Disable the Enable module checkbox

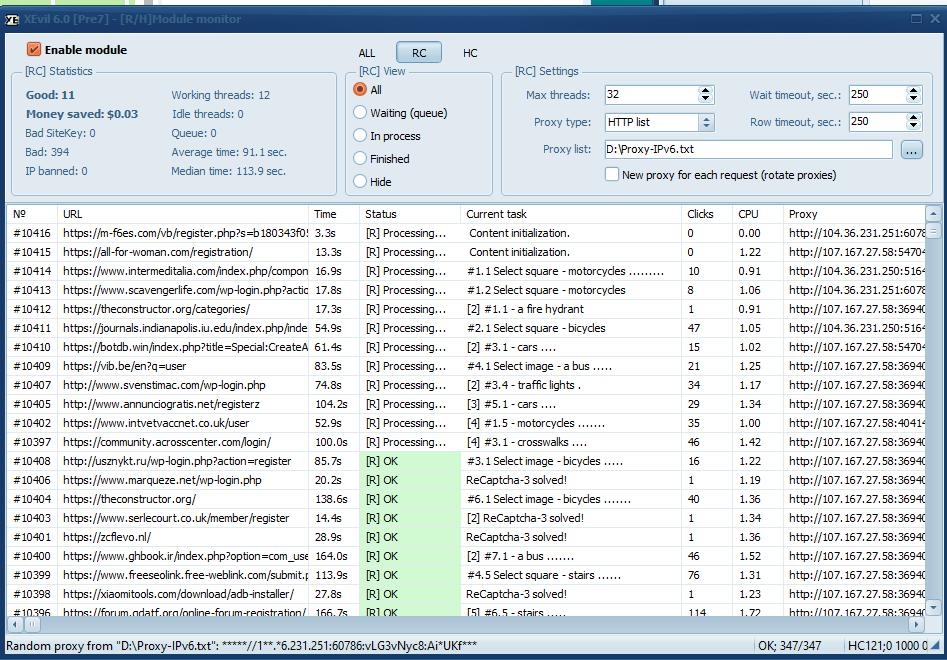34,50
